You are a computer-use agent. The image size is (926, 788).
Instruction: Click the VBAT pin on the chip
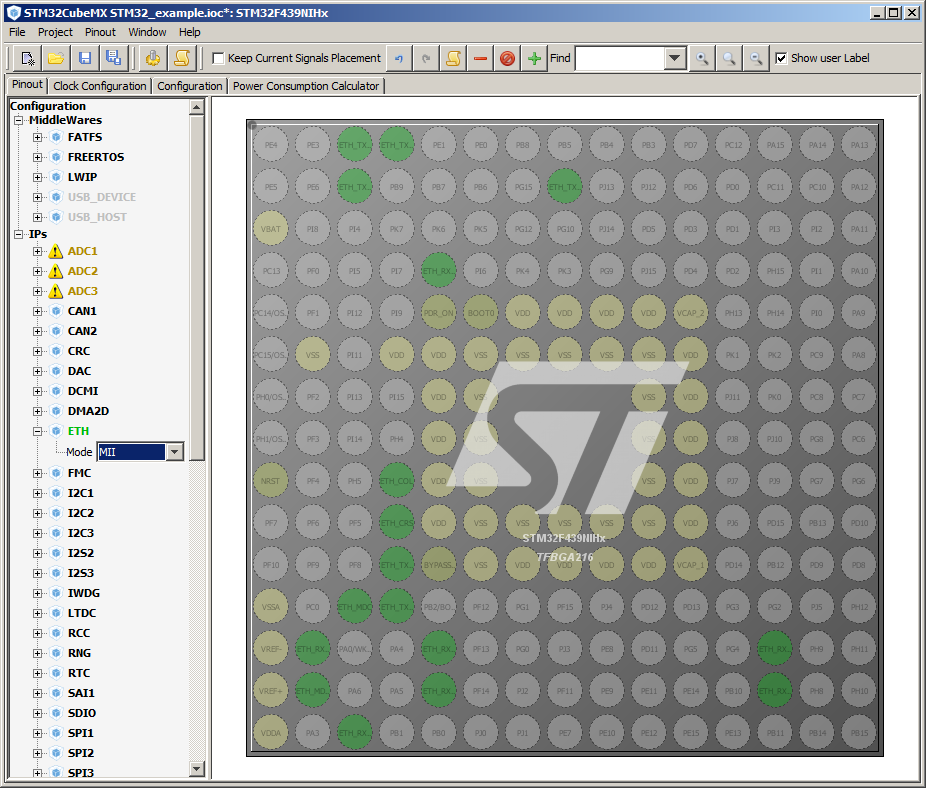coord(271,229)
